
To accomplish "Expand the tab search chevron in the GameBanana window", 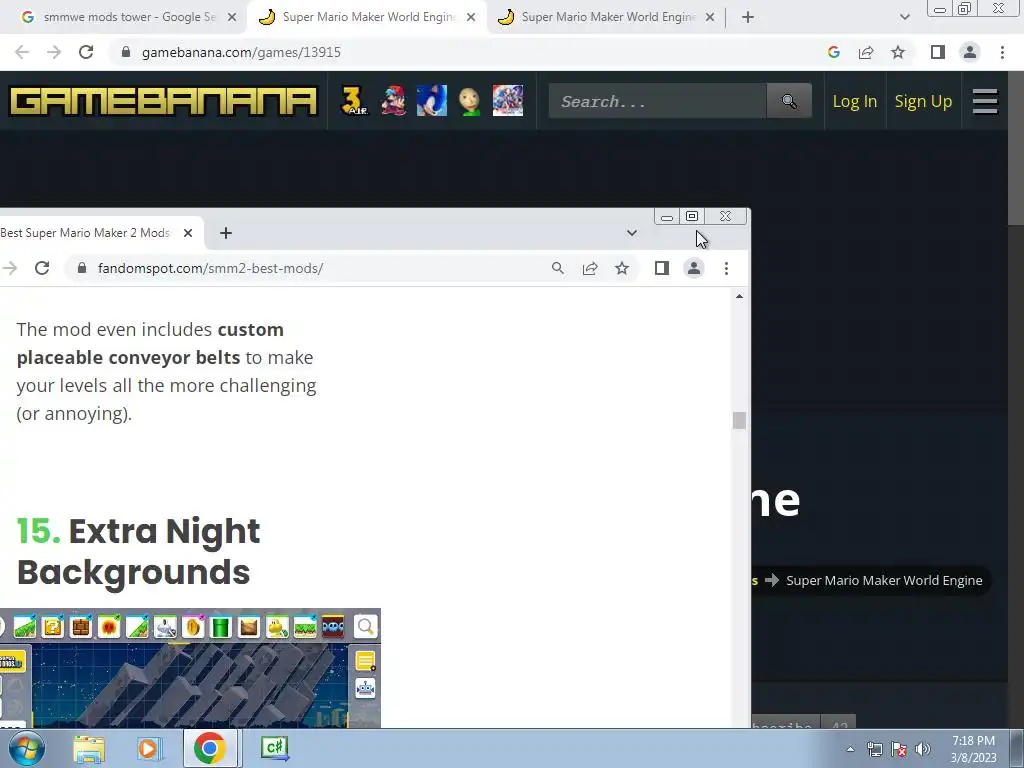I will pyautogui.click(x=904, y=18).
